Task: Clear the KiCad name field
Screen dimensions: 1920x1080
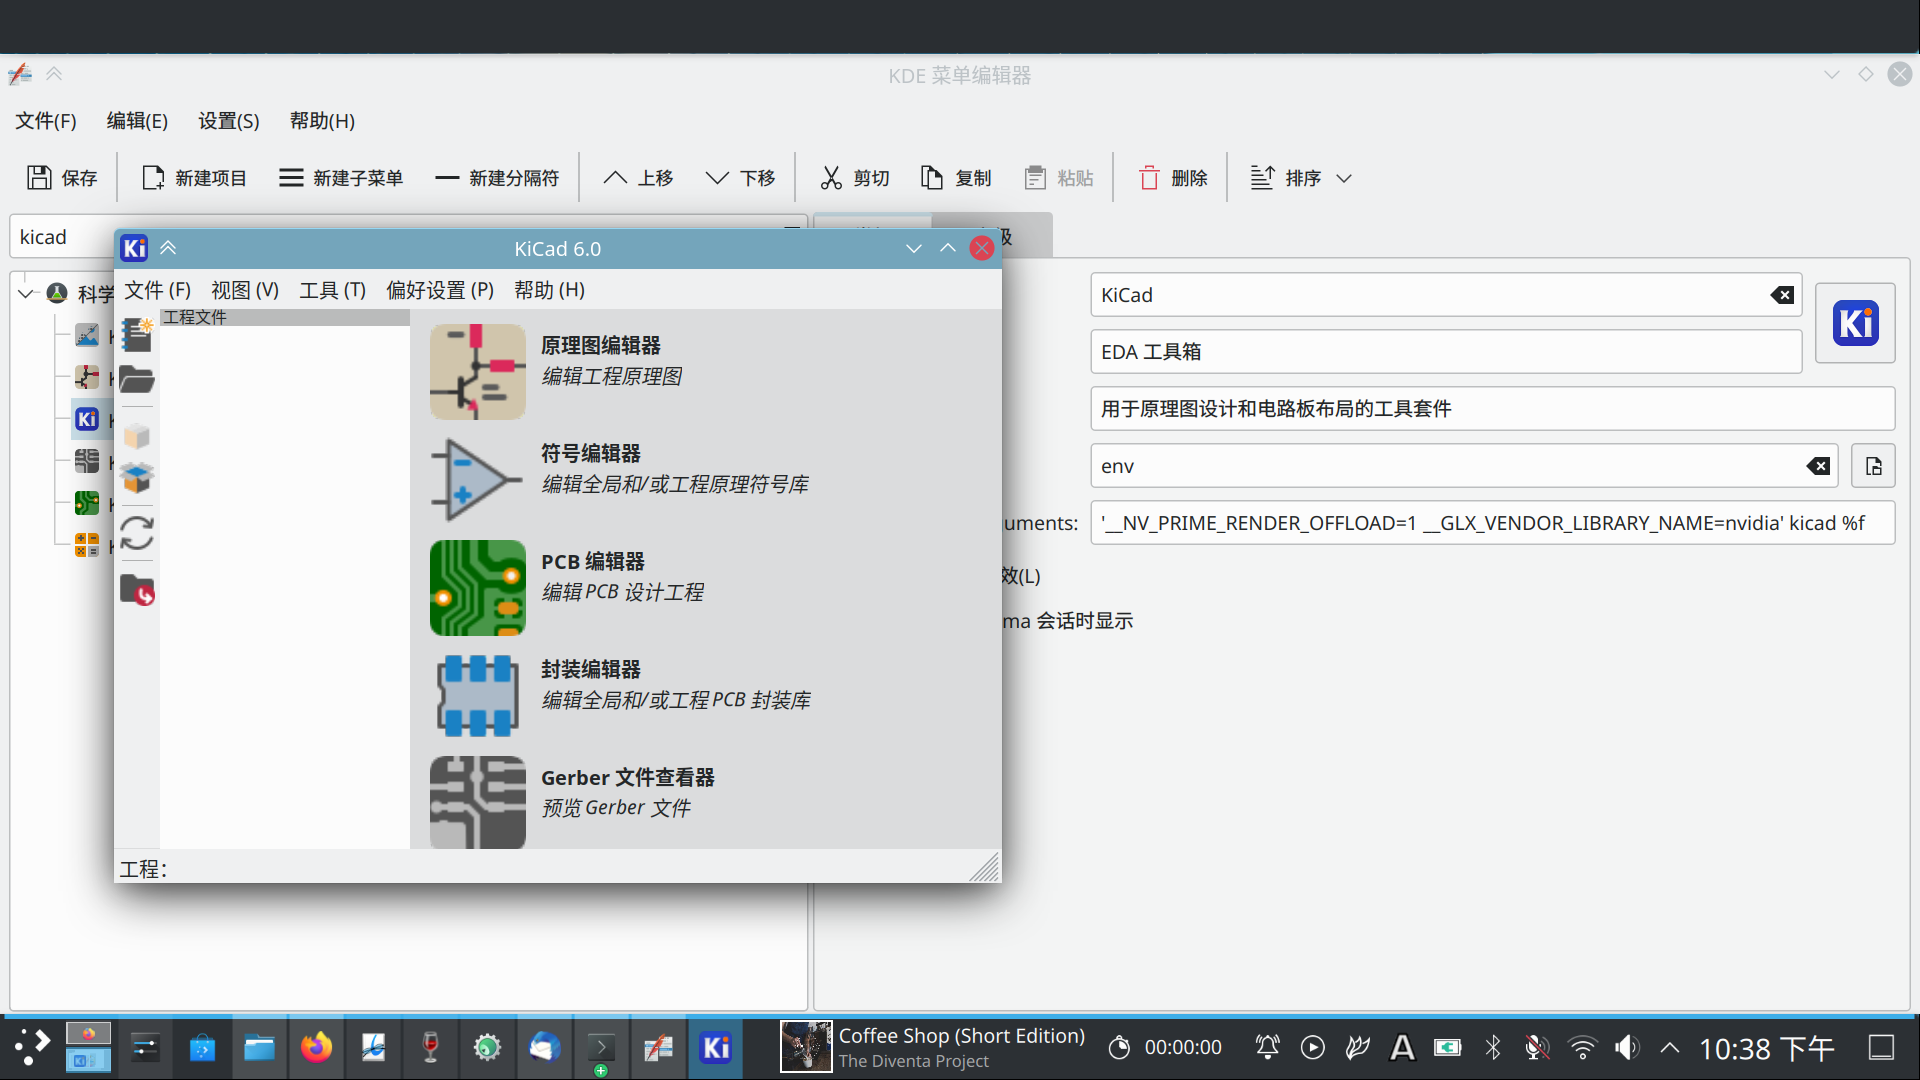Action: click(1782, 295)
